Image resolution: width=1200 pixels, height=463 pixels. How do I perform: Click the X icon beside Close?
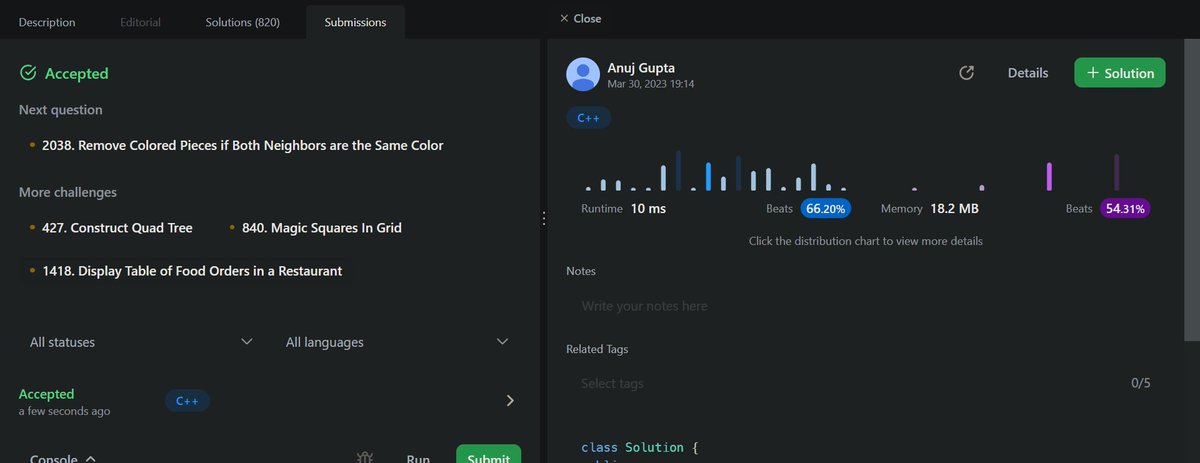(x=564, y=18)
